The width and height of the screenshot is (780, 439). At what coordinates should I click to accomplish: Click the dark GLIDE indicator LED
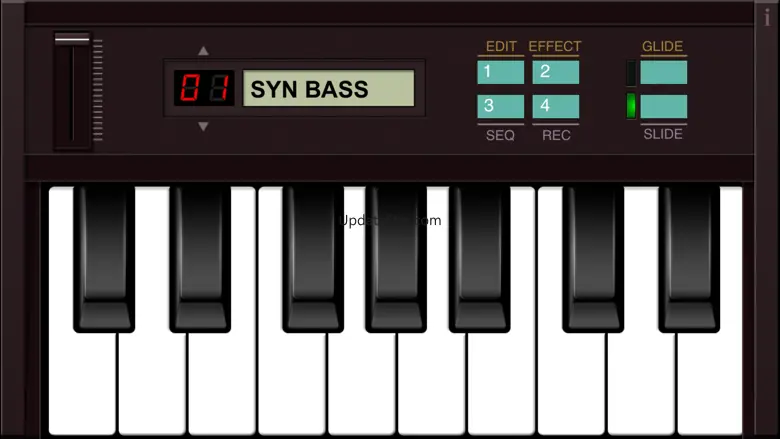coord(631,73)
